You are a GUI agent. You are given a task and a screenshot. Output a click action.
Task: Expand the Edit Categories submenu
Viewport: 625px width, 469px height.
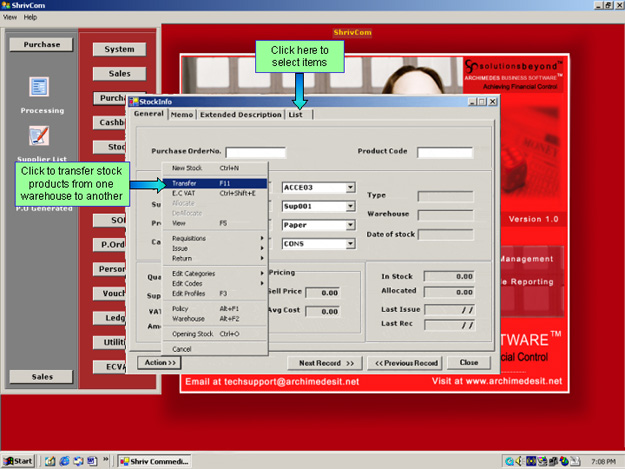coord(215,273)
